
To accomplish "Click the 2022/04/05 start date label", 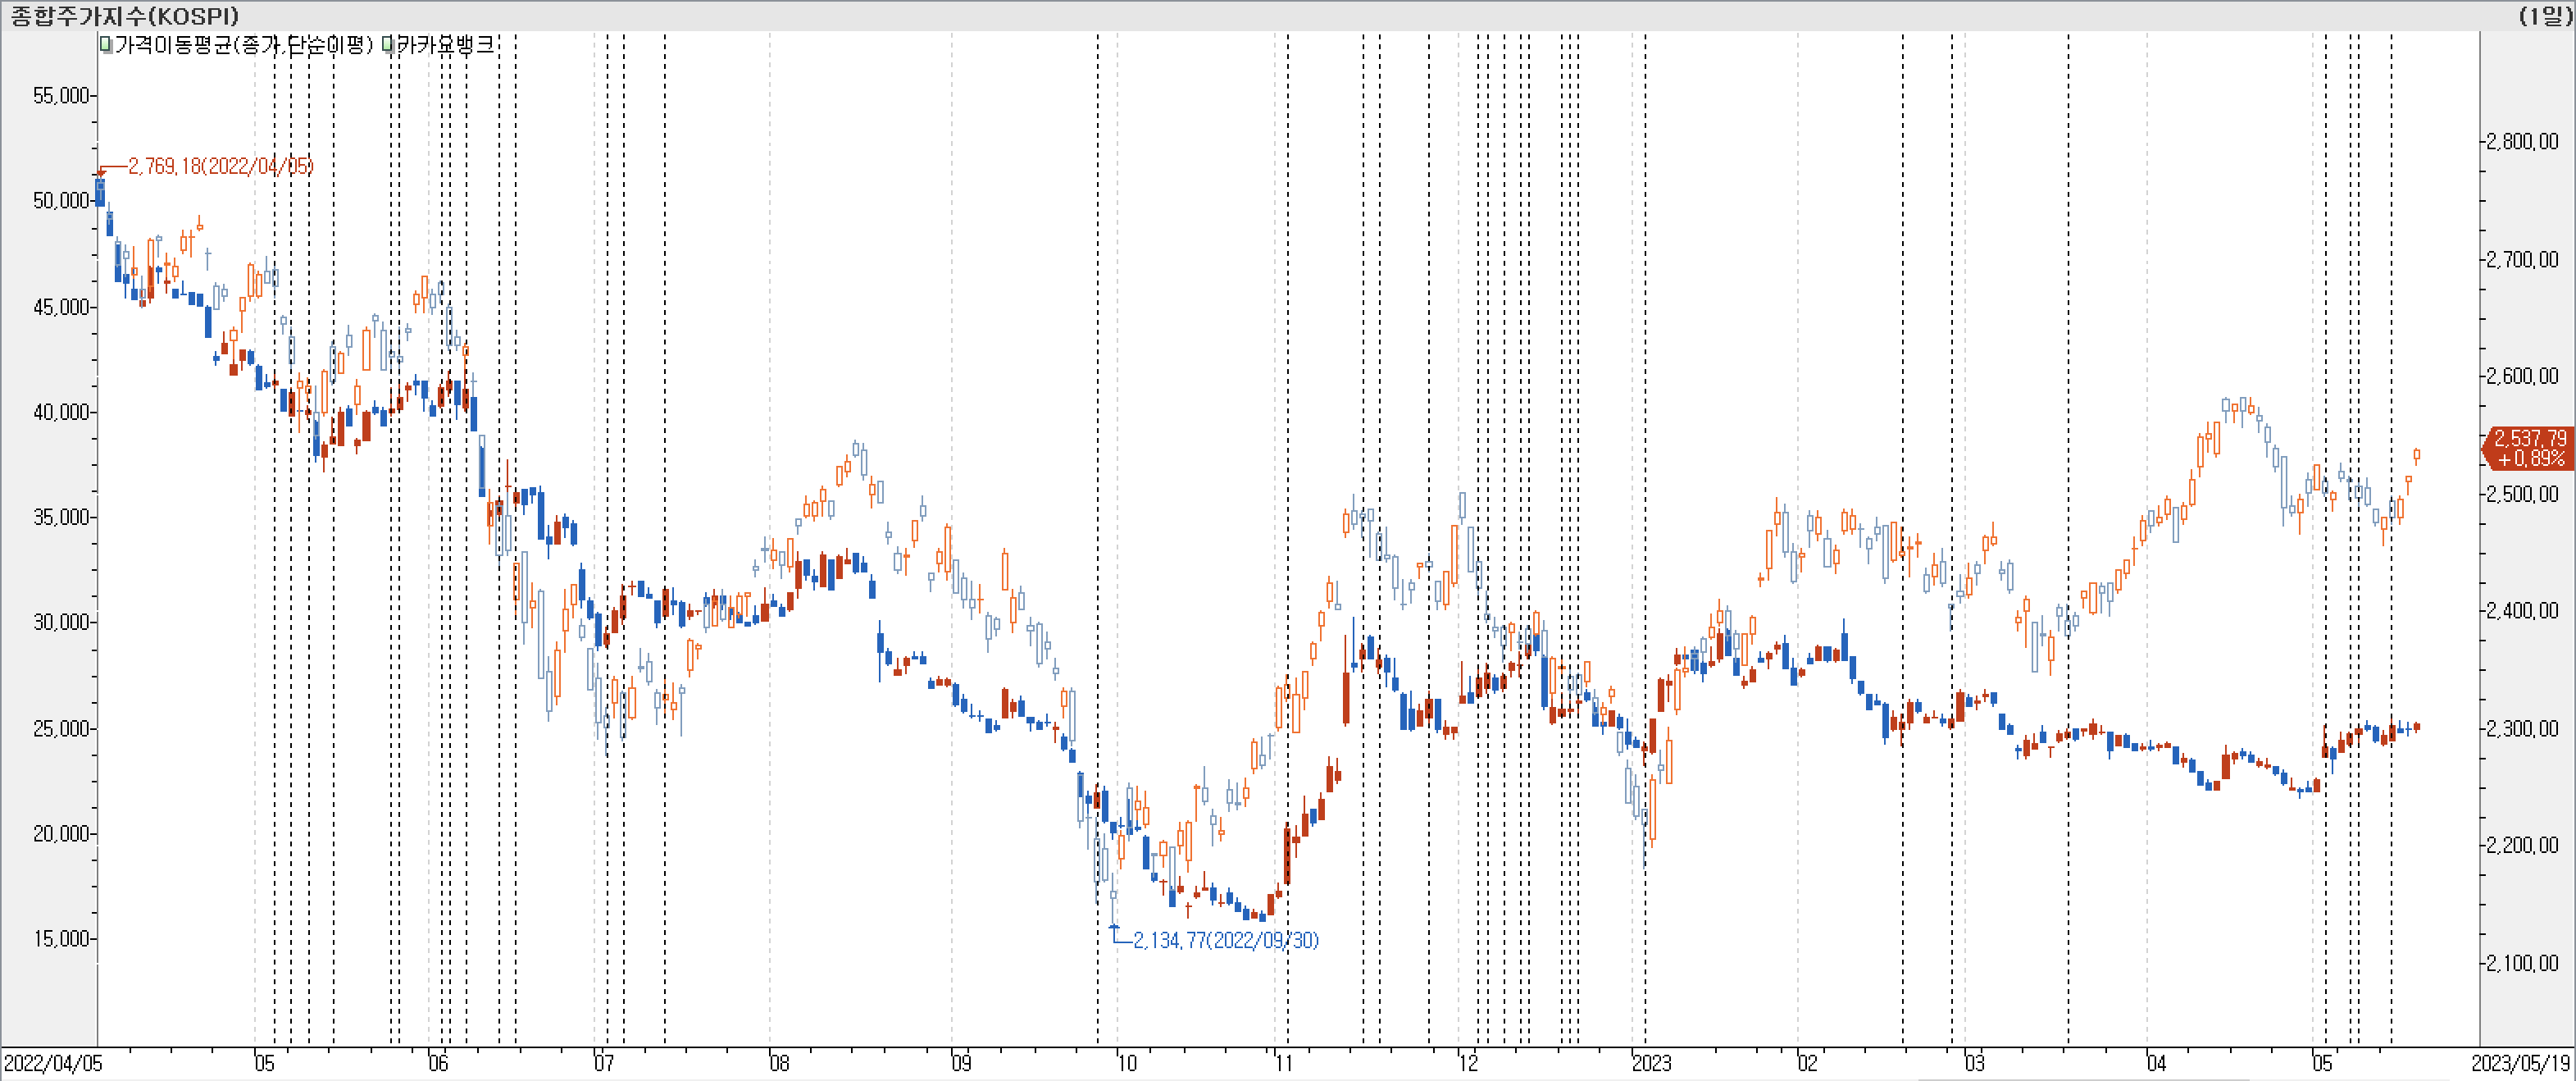I will (52, 1063).
